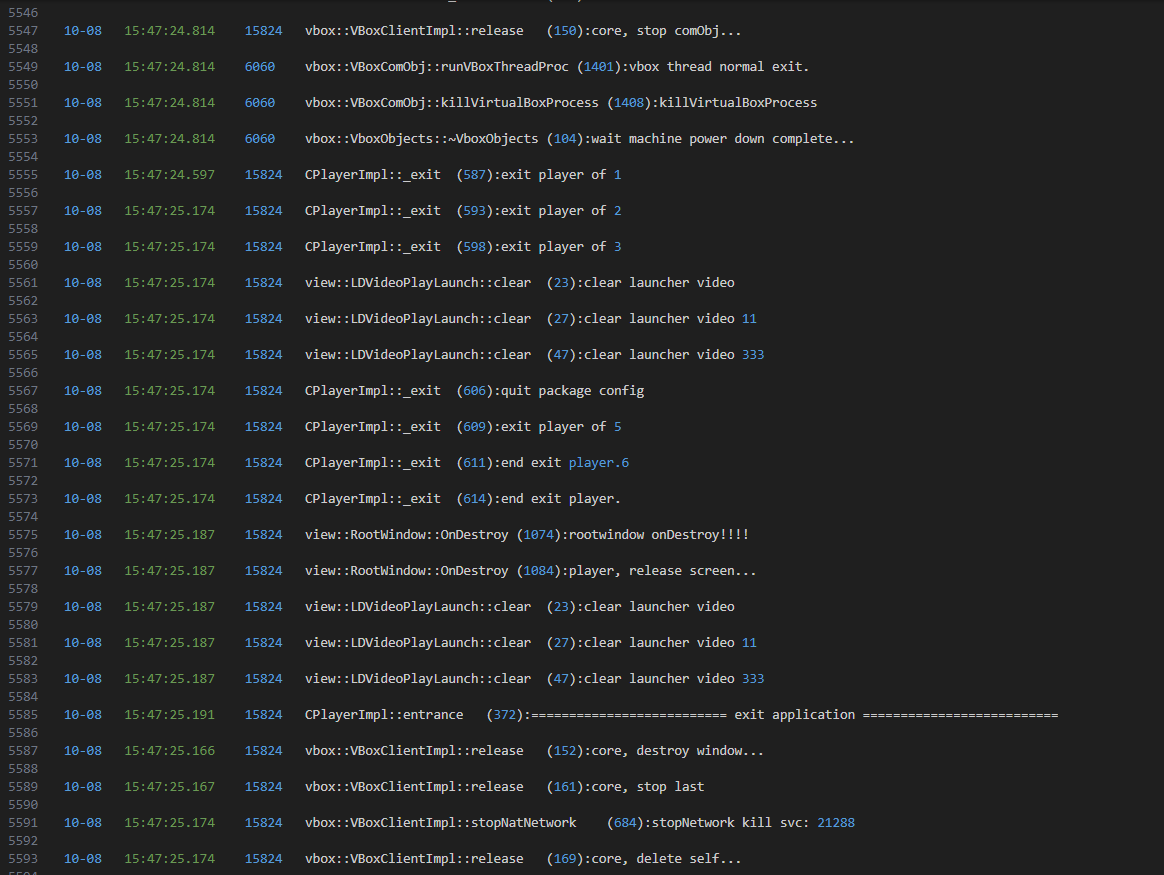Click 'CPlayerImpl::entrance' function name
This screenshot has width=1164, height=875.
[384, 715]
